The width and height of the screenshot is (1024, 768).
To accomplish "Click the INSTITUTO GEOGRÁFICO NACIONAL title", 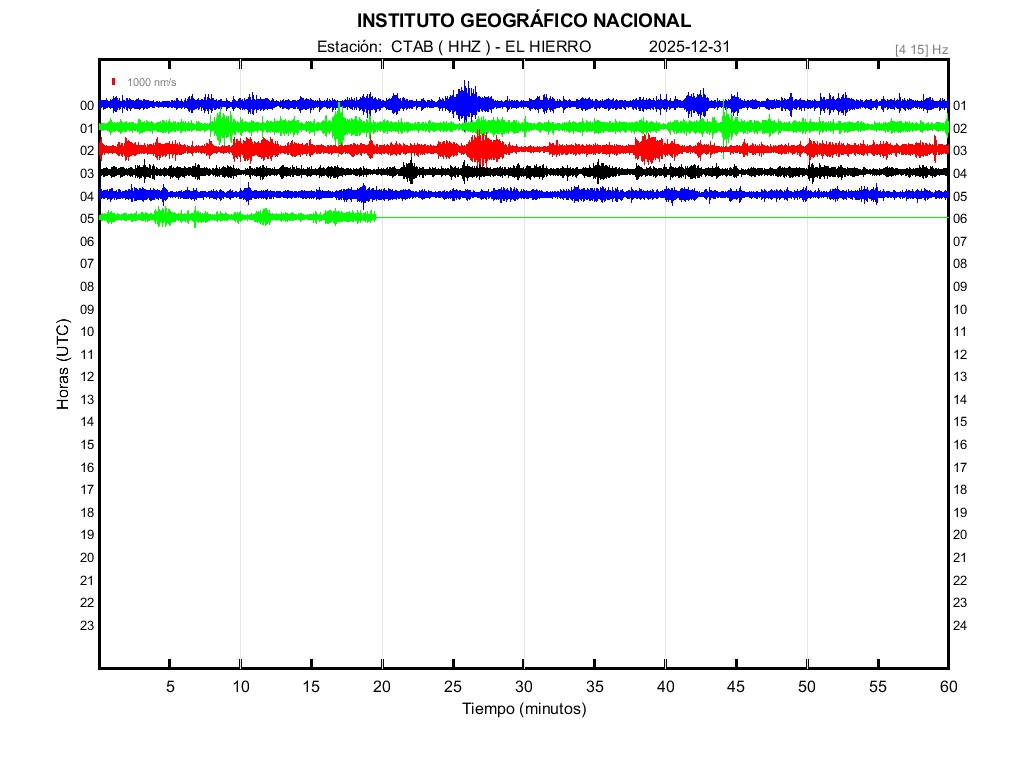I will pyautogui.click(x=524, y=21).
